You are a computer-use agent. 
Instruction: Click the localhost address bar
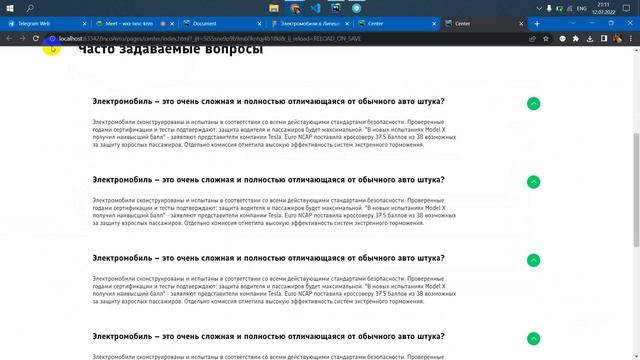pos(286,38)
